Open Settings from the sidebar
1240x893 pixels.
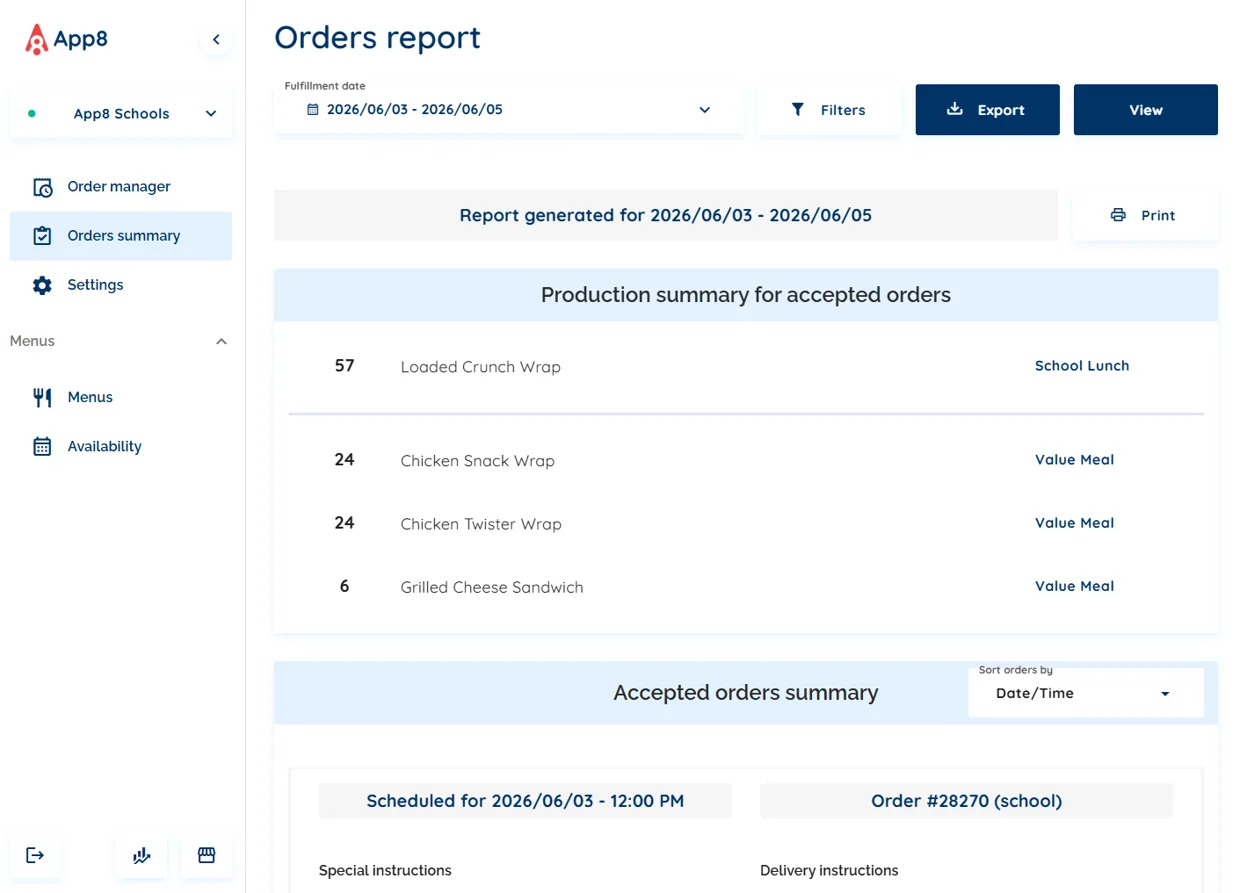click(121, 285)
